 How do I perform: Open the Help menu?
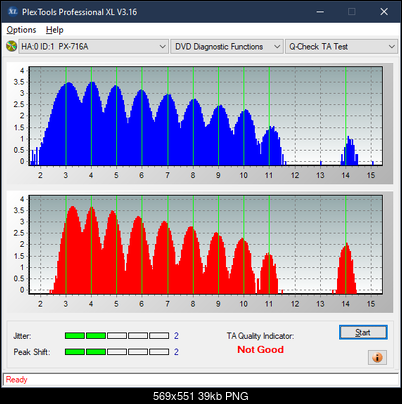click(54, 30)
